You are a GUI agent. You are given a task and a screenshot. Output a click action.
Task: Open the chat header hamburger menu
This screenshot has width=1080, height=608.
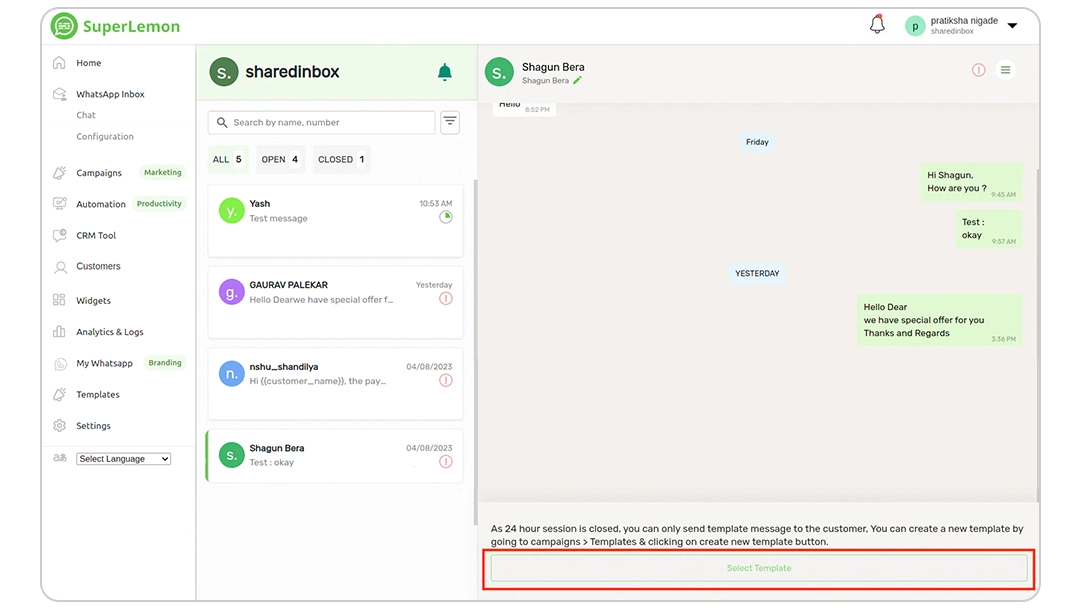(1006, 70)
